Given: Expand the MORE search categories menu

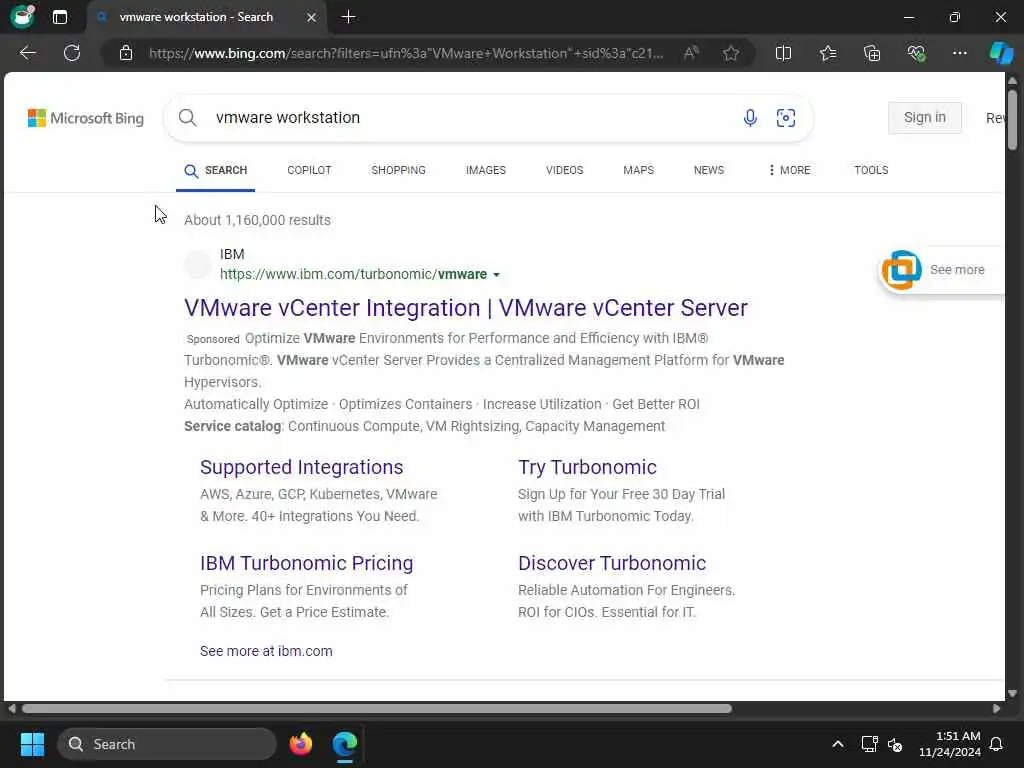Looking at the screenshot, I should pyautogui.click(x=789, y=170).
